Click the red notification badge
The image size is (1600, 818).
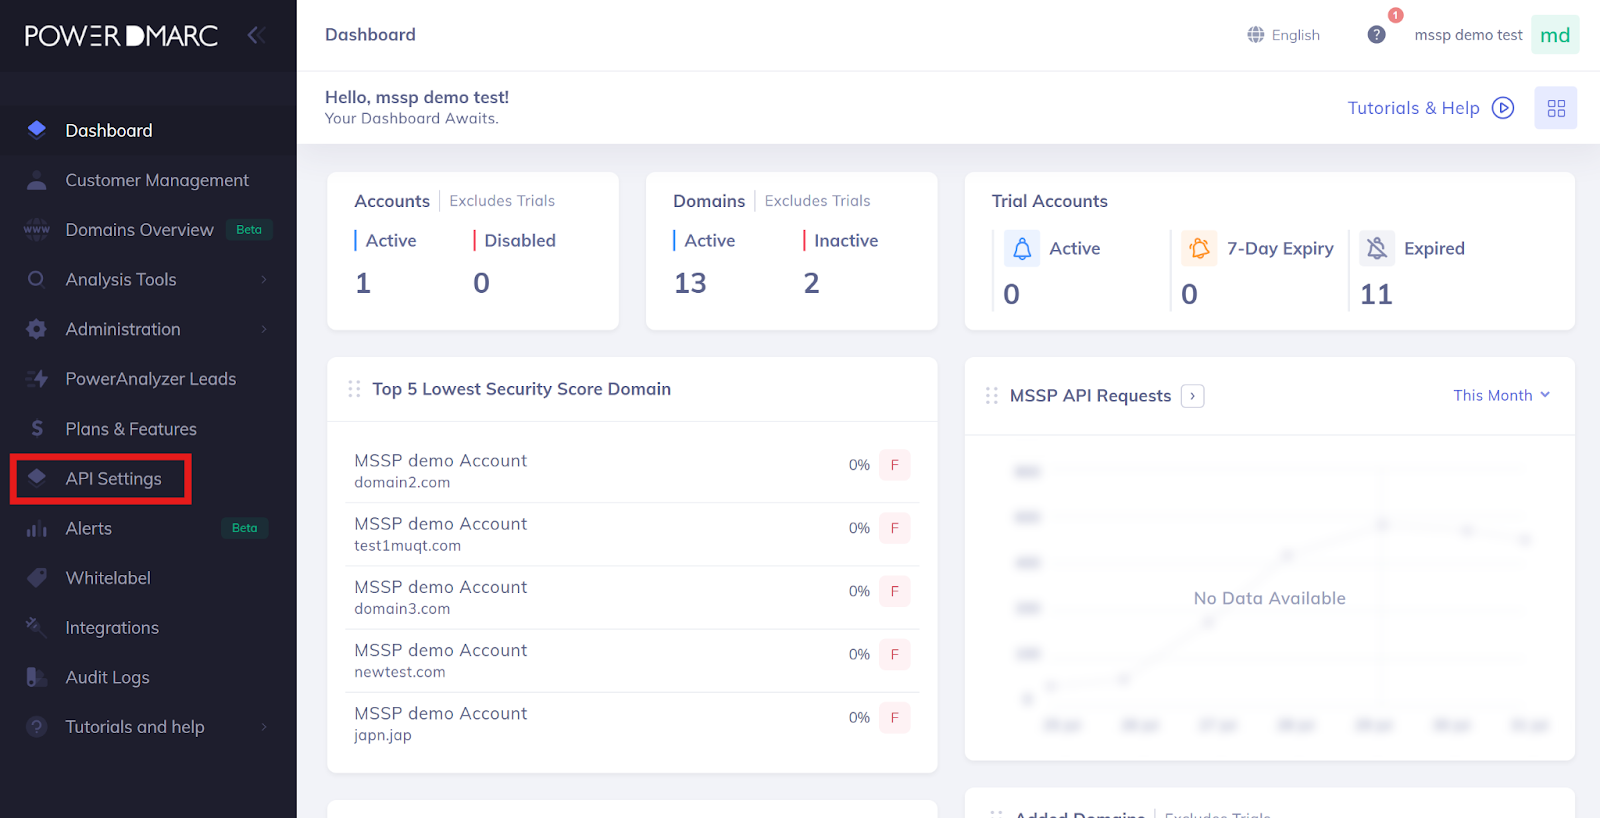tap(1396, 15)
